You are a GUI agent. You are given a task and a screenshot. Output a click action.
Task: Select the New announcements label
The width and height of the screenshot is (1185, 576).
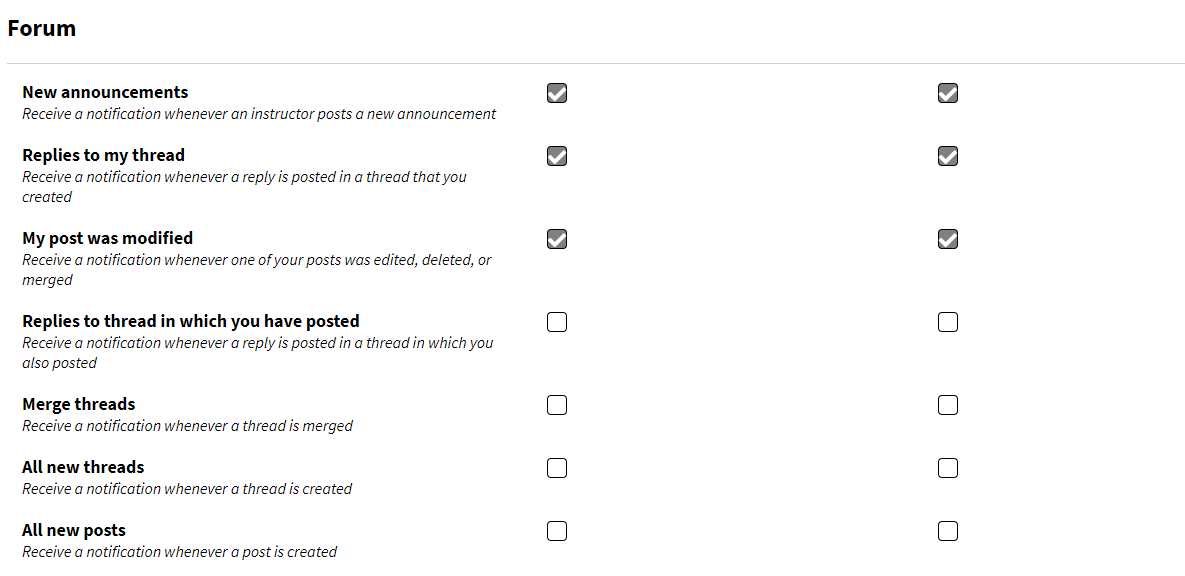point(105,92)
